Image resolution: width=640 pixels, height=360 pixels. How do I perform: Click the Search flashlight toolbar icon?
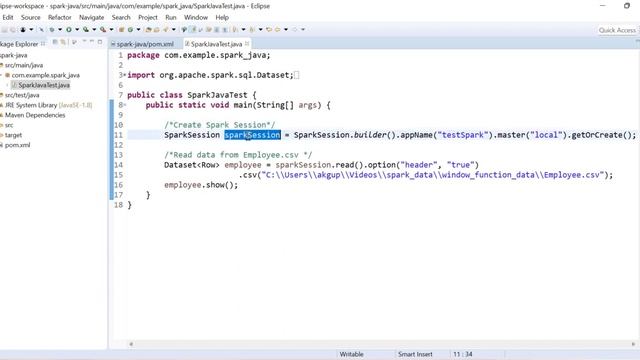tap(166, 30)
